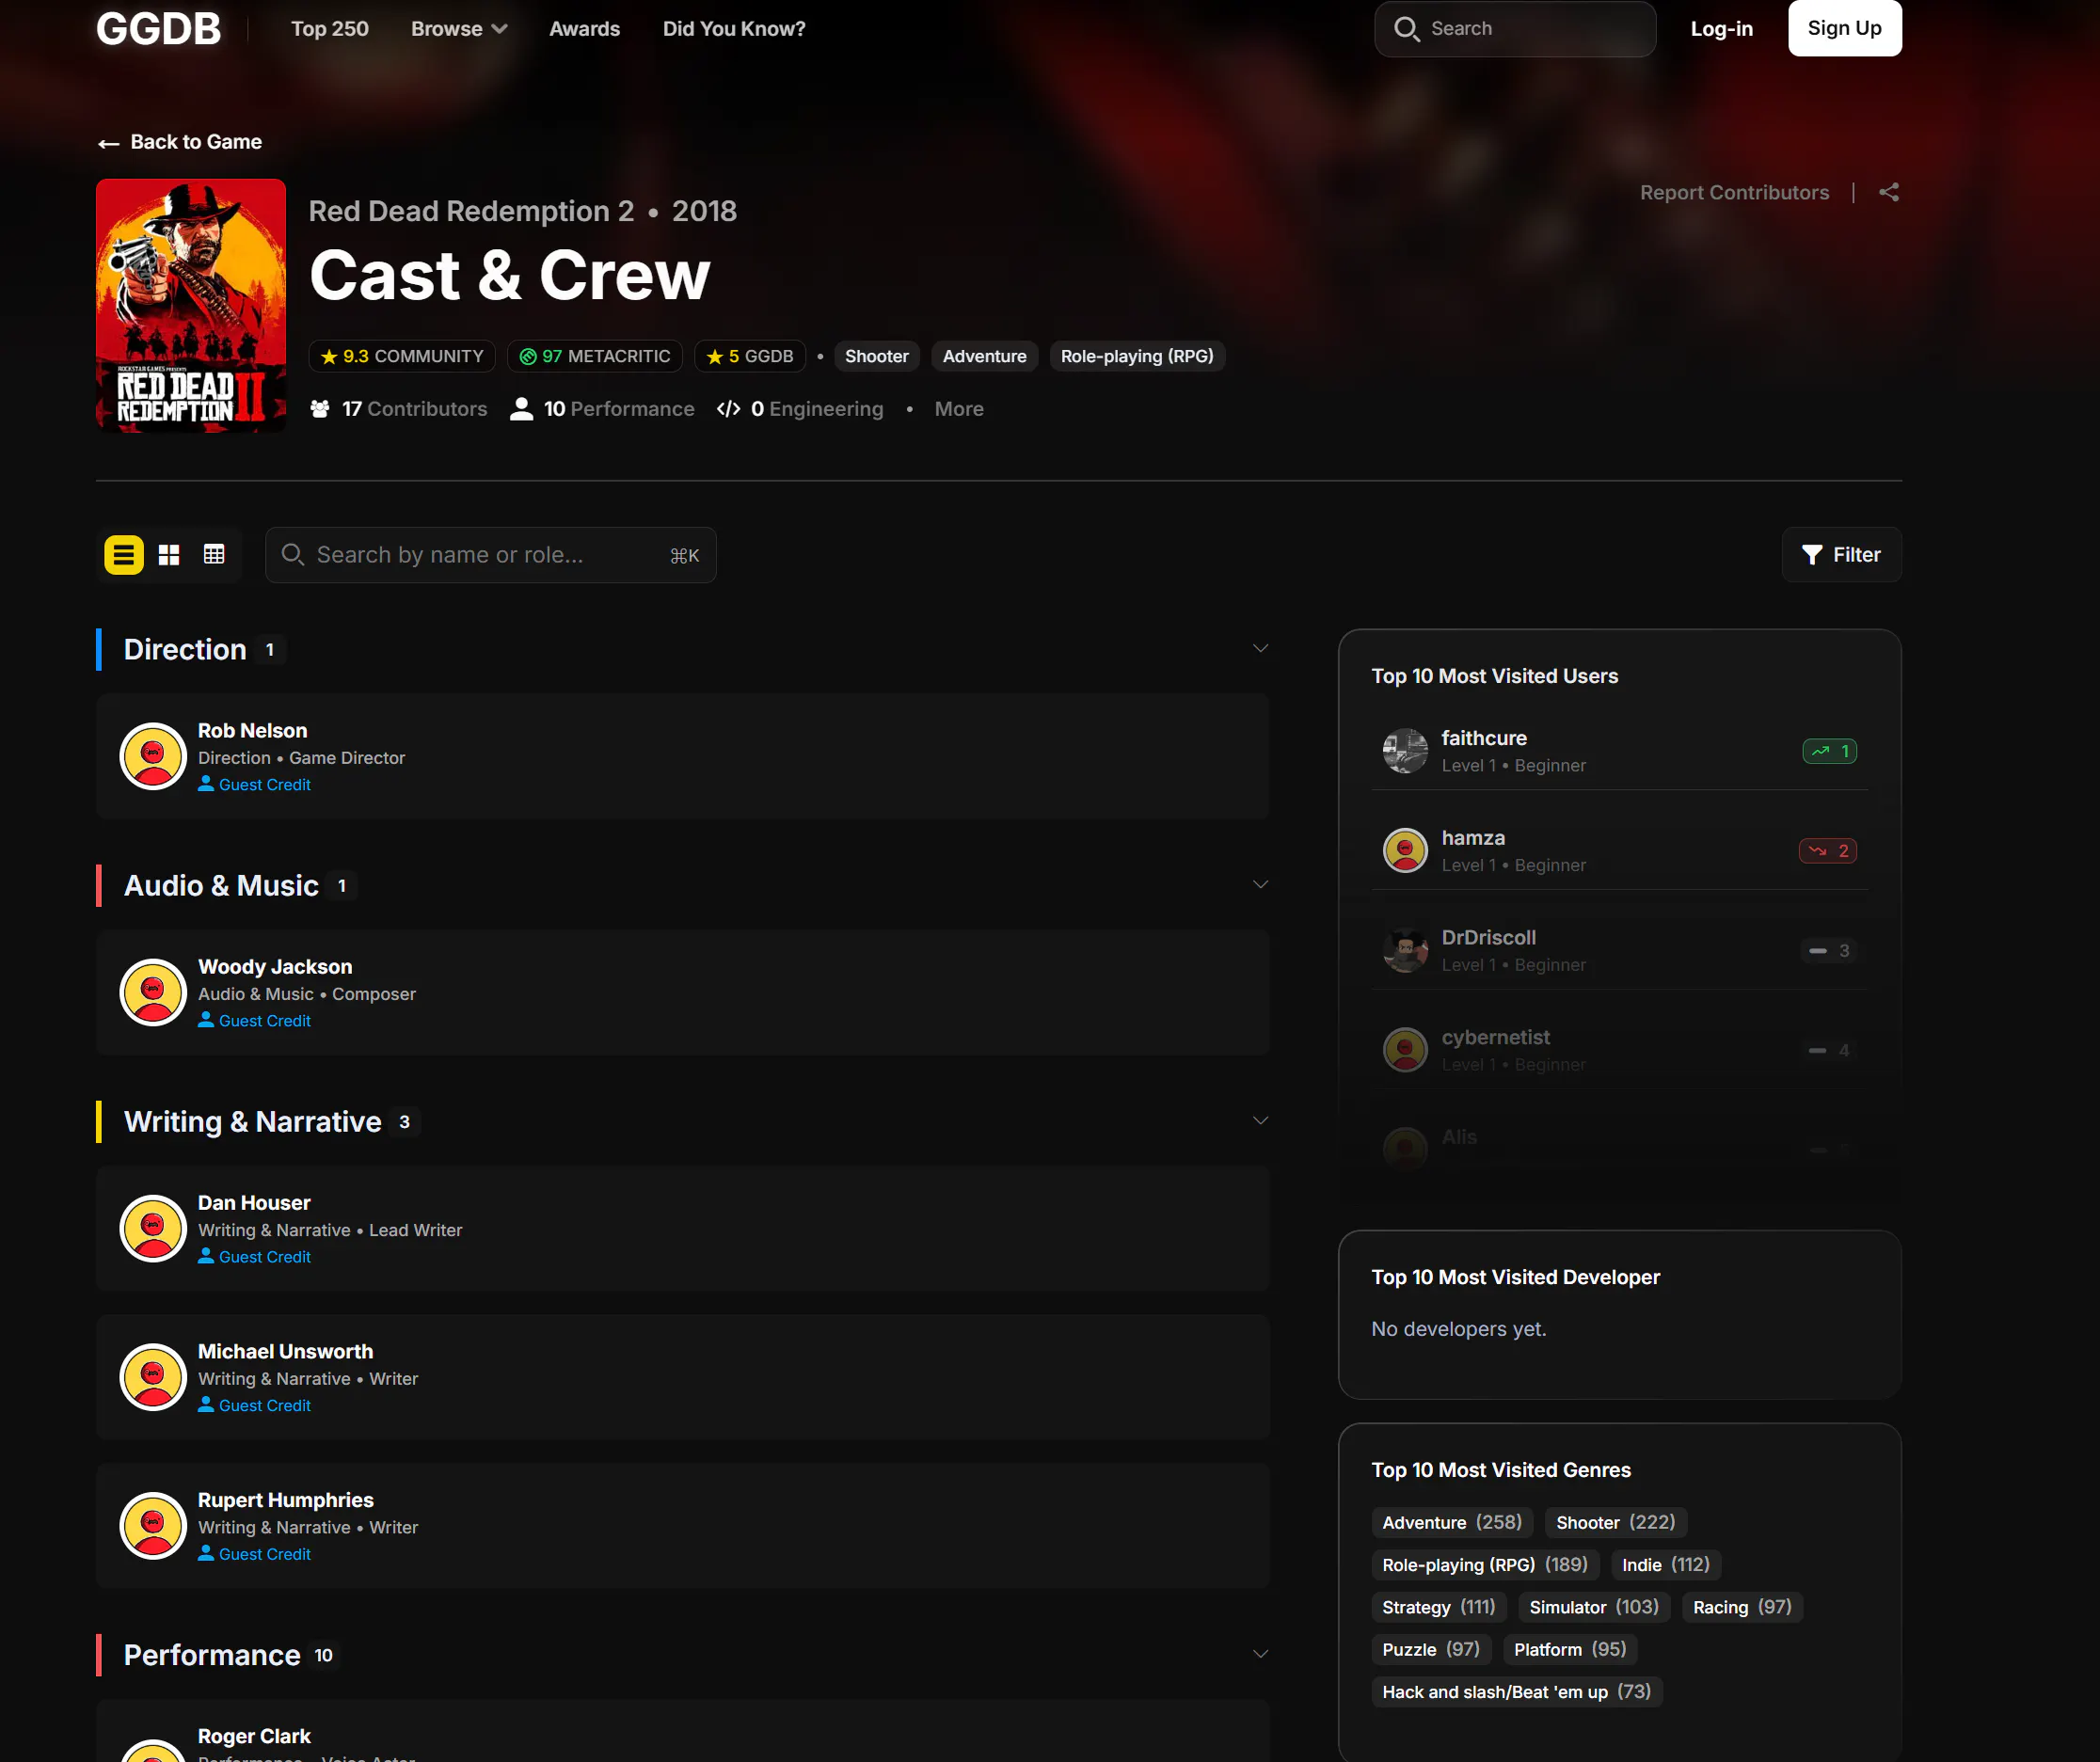Click the 17 Contributors count
2100x1762 pixels.
399,409
